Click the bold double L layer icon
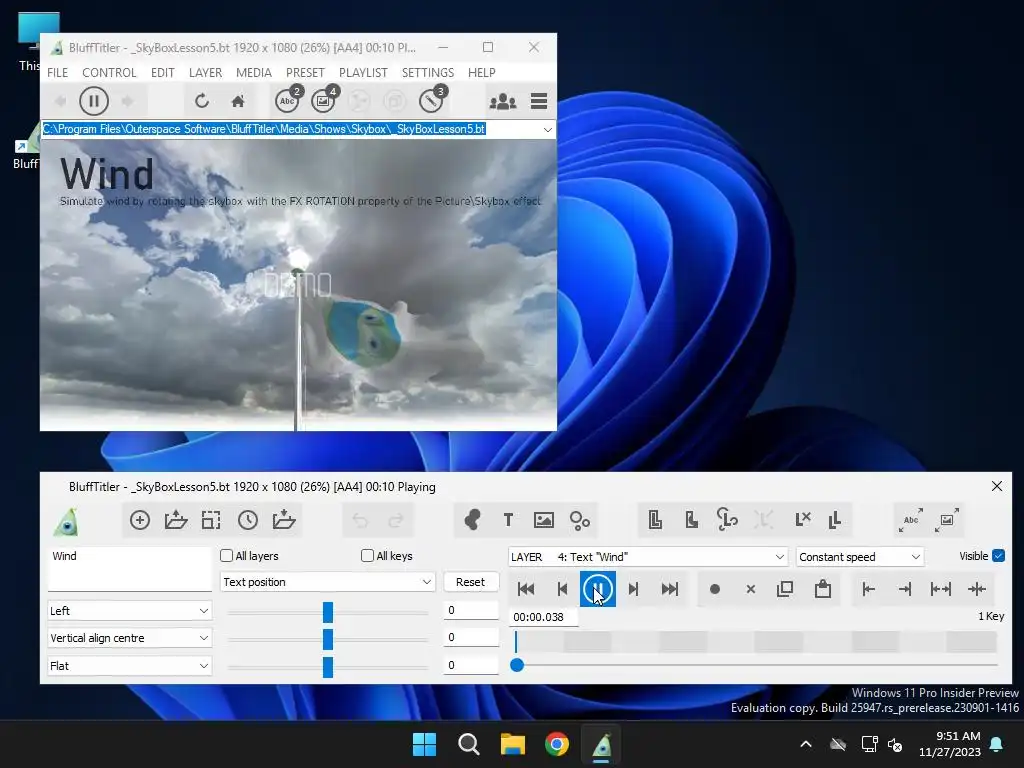This screenshot has height=768, width=1024. click(x=835, y=520)
